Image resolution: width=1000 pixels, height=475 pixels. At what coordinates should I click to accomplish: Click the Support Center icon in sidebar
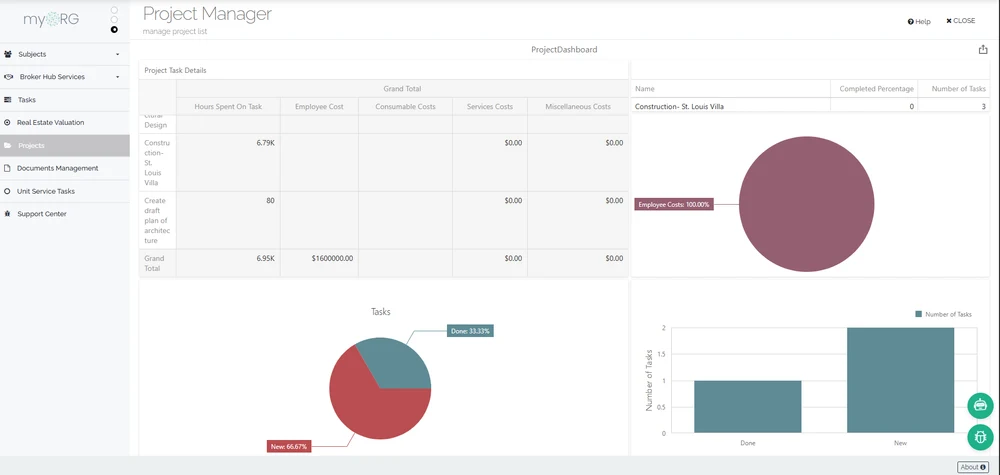(x=8, y=214)
